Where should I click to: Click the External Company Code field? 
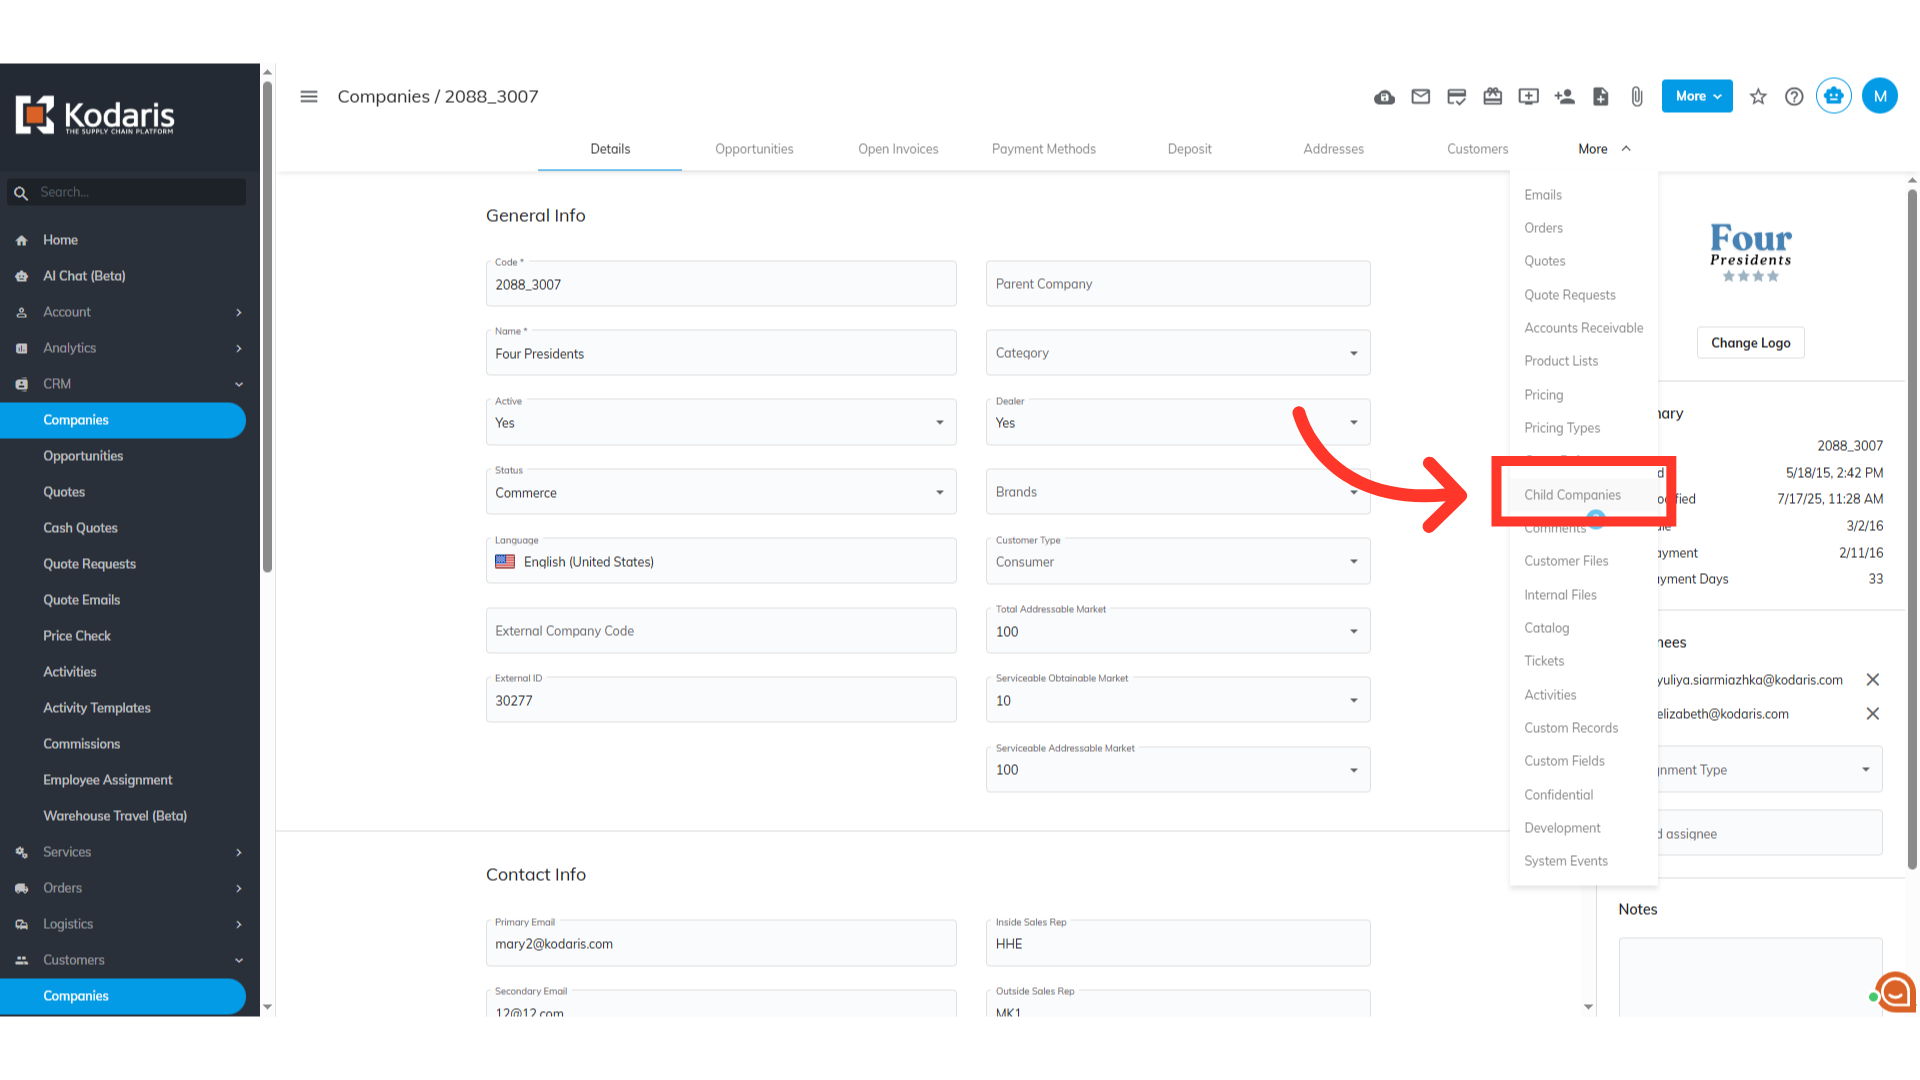click(720, 631)
